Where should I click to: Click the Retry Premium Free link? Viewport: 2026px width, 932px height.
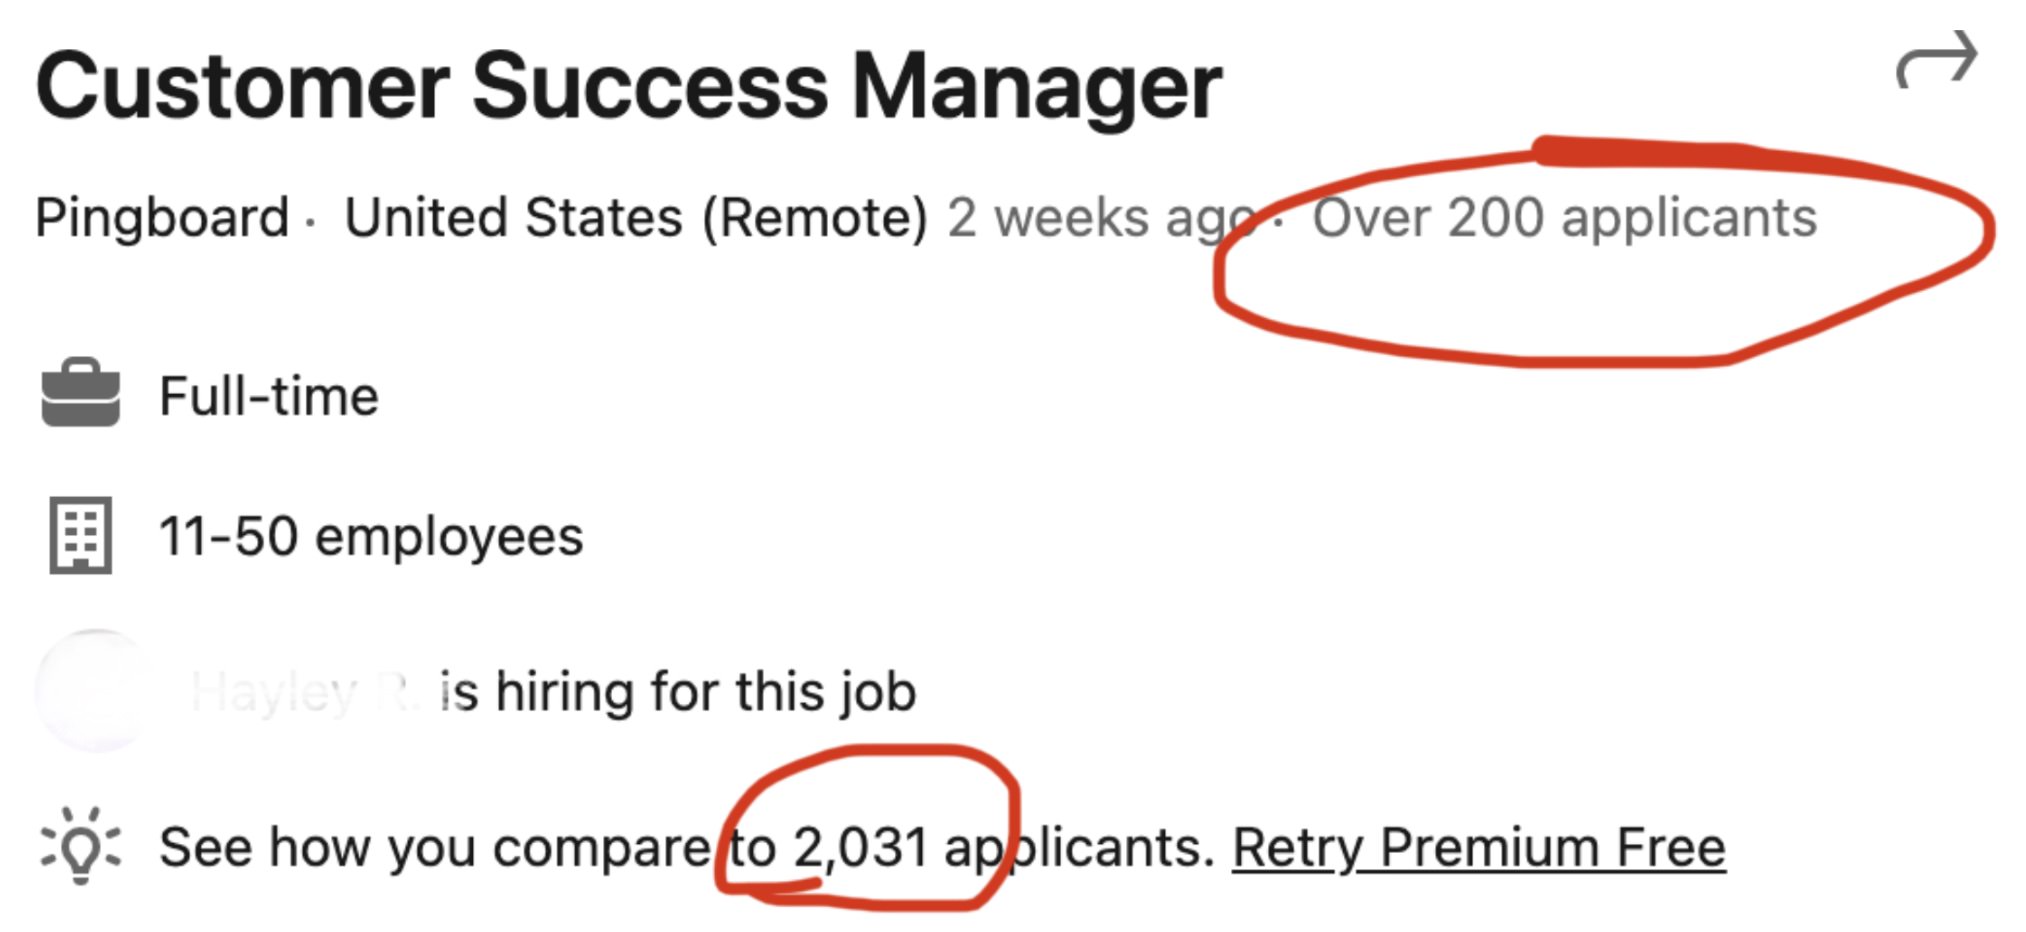pos(1478,848)
